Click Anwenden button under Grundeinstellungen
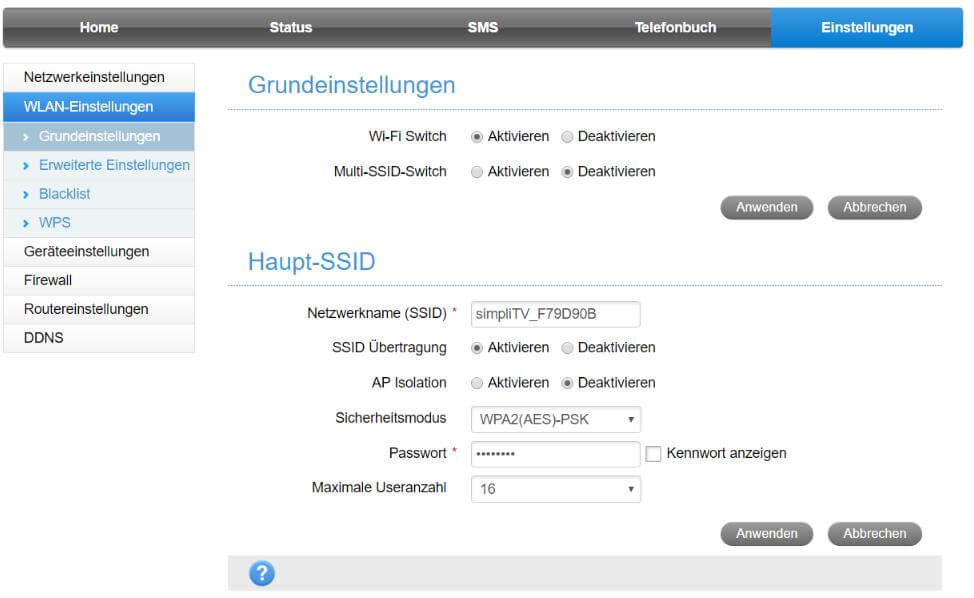Screen dimensions: 974x598 pyautogui.click(x=766, y=208)
